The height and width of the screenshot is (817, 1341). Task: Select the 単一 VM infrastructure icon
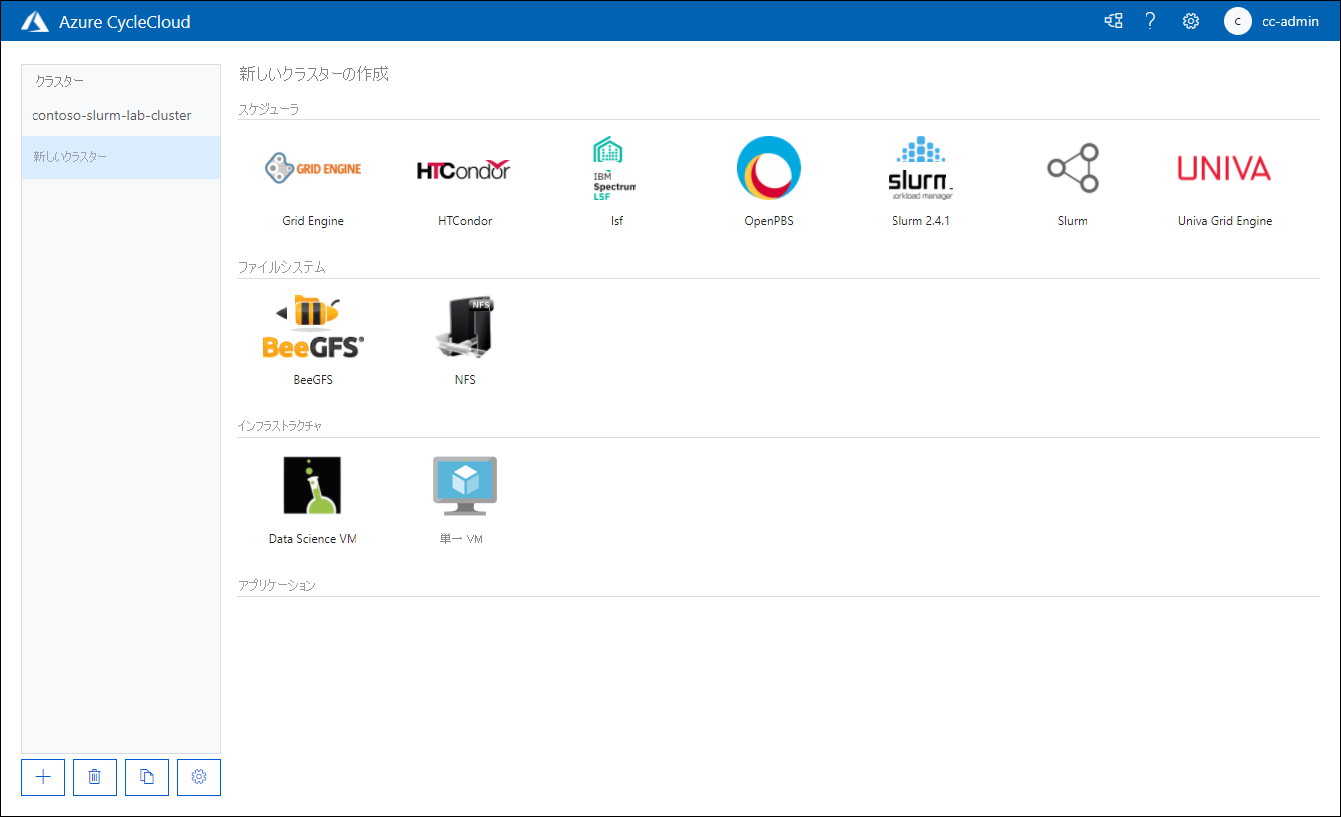465,485
